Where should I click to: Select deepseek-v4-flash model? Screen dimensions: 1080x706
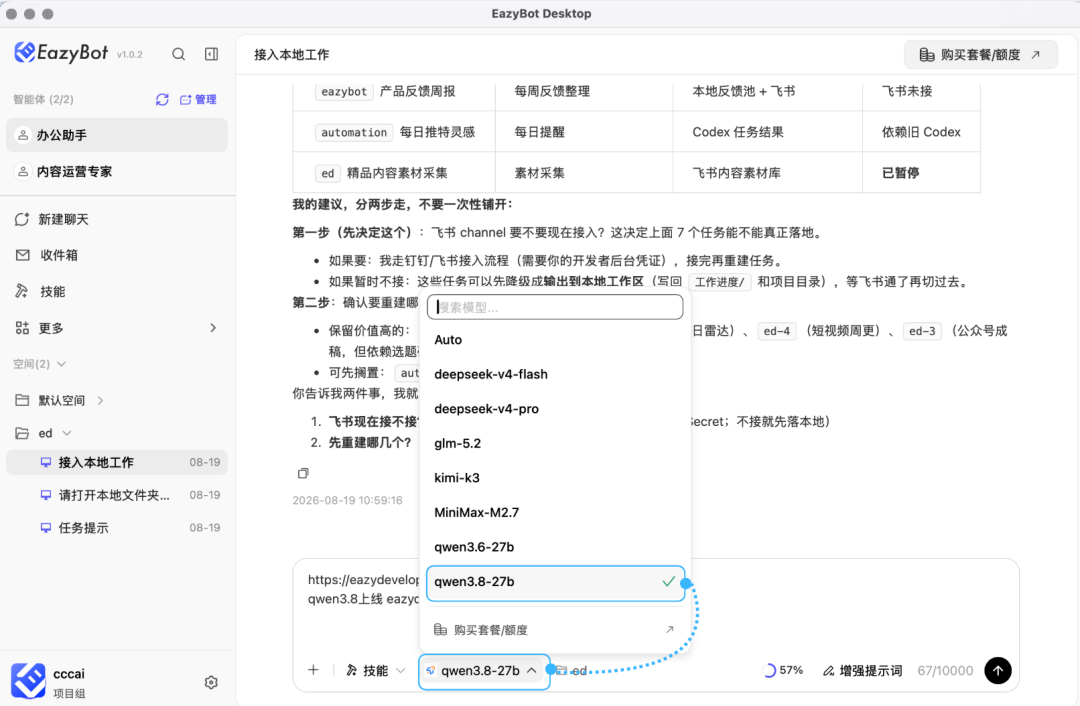click(555, 374)
